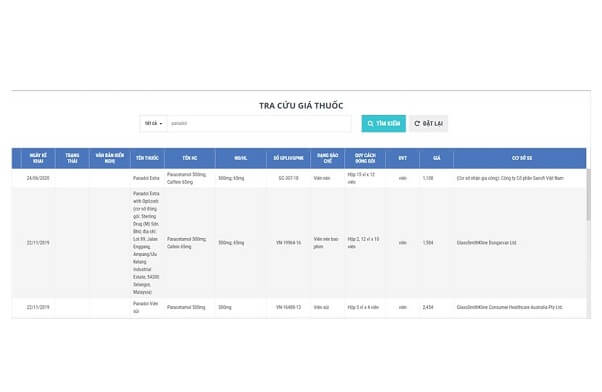Click the 'TRA CỨU GIÁ THUỐC' page heading

point(301,106)
